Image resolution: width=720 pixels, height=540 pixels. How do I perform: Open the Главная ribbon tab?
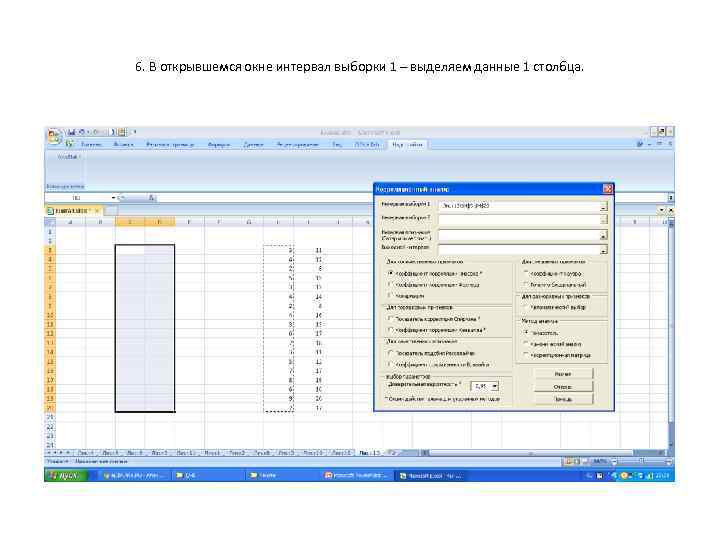tap(91, 145)
